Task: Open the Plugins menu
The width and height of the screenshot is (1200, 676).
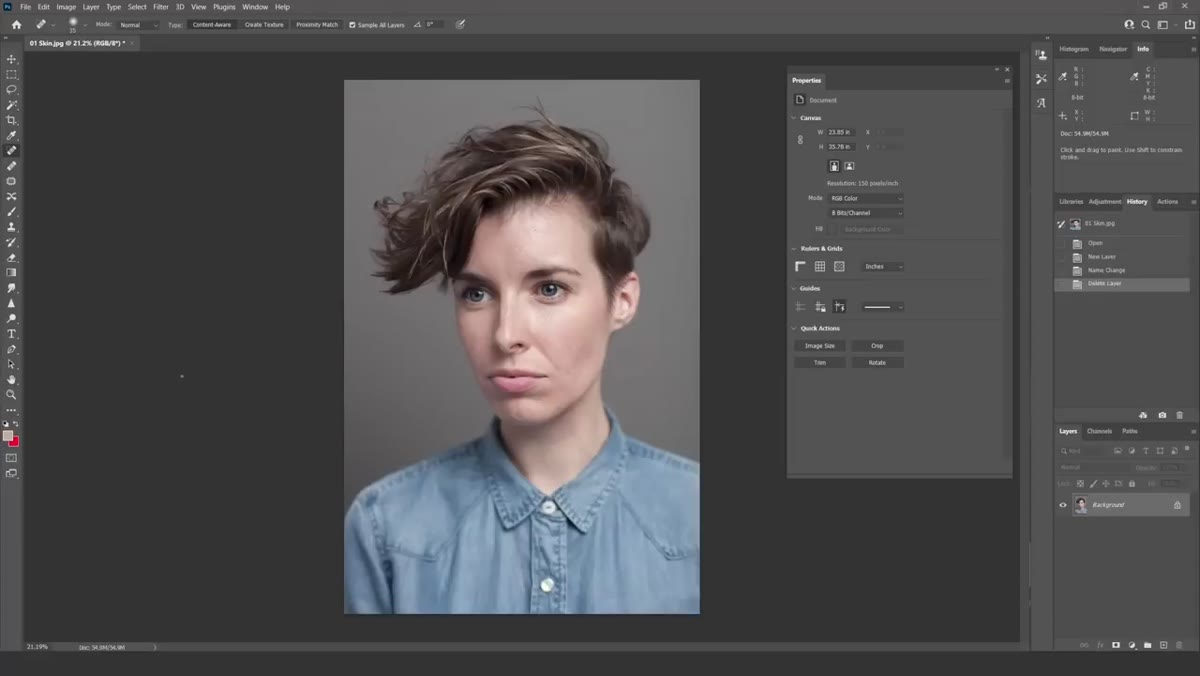Action: click(x=224, y=7)
